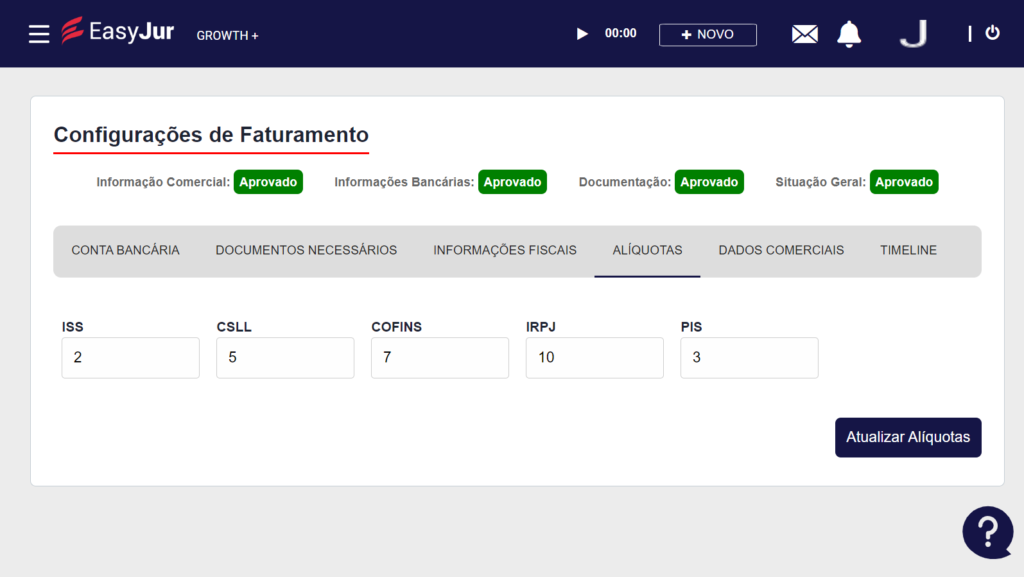Click the ISS input field
1024x577 pixels.
(x=131, y=358)
